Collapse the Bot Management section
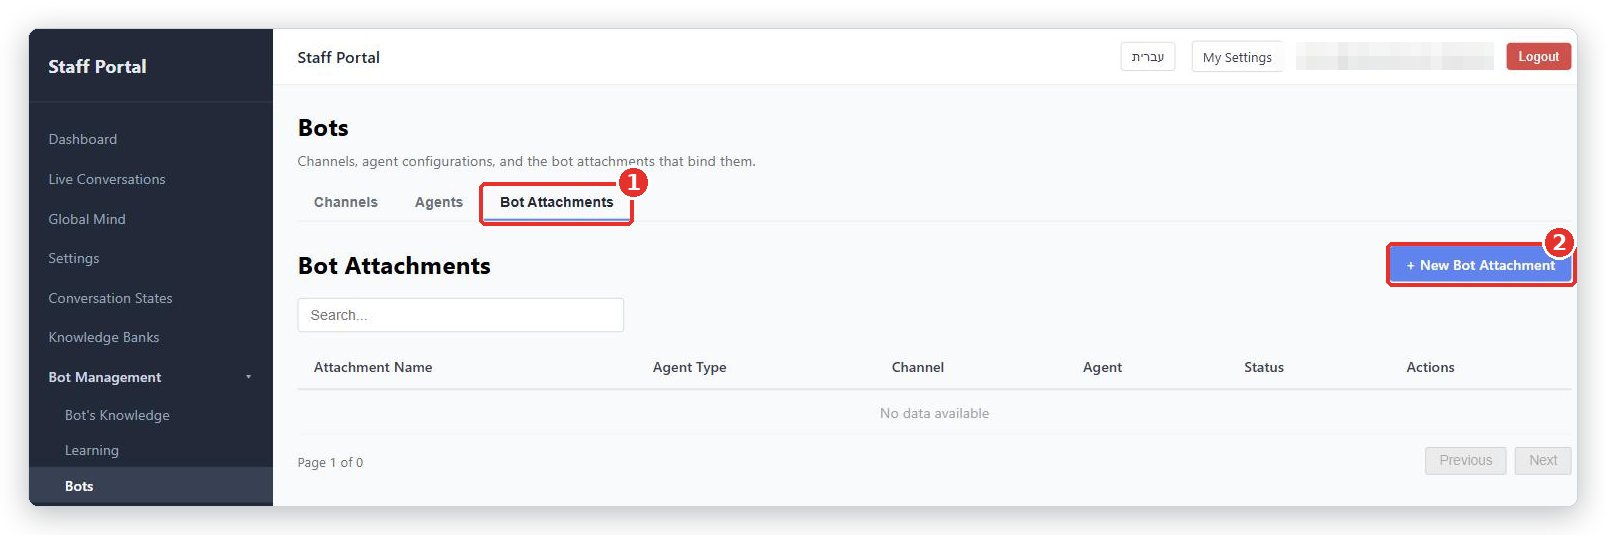This screenshot has height=535, width=1606. coord(105,377)
